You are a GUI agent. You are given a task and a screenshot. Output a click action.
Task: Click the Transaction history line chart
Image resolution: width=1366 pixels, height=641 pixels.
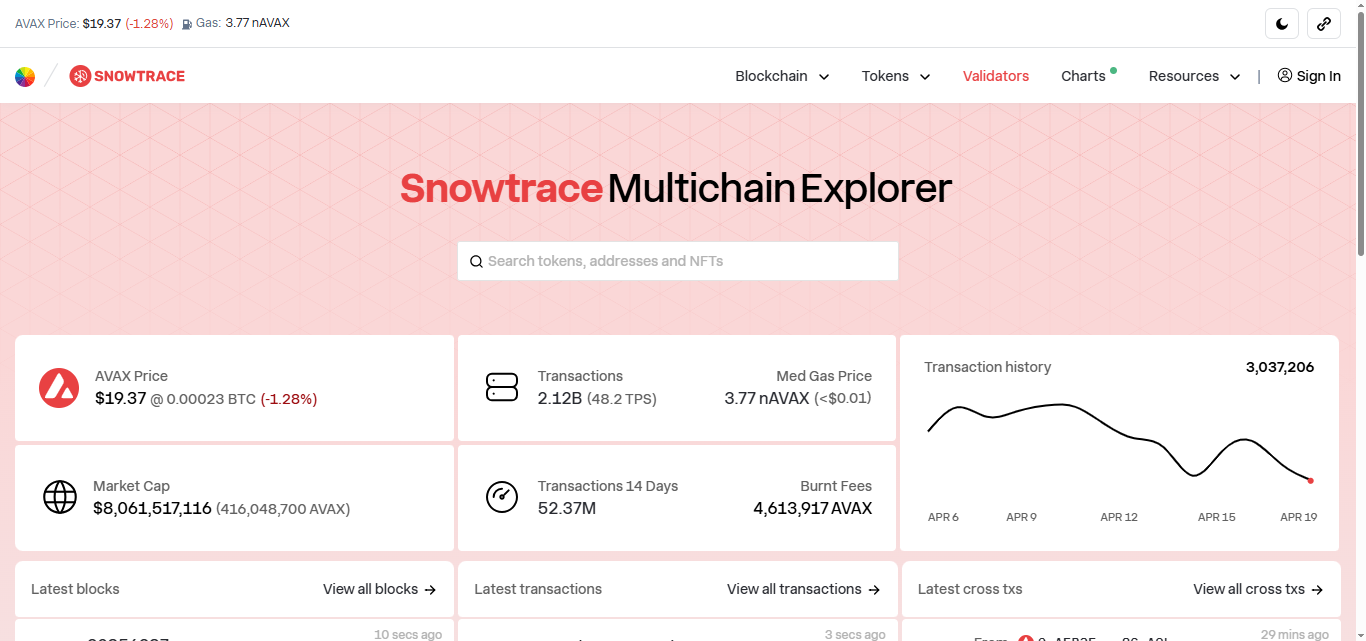pos(1119,441)
